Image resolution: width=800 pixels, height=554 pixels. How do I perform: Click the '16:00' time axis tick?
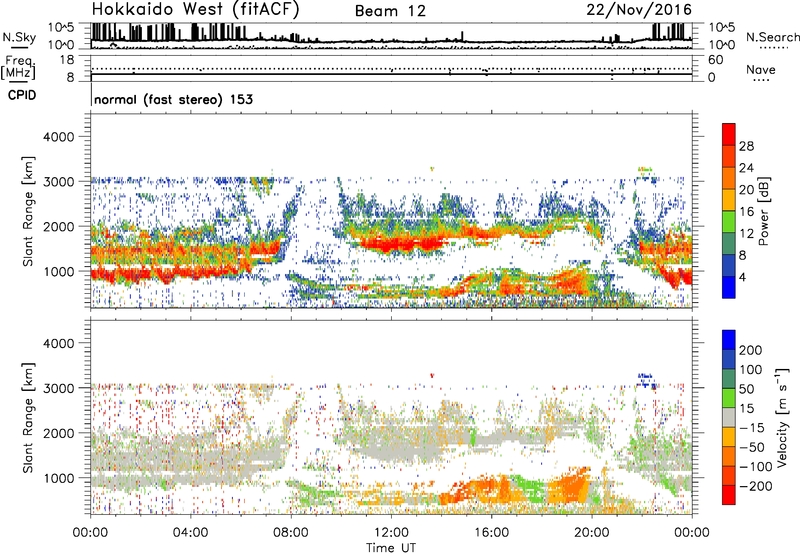pyautogui.click(x=491, y=533)
